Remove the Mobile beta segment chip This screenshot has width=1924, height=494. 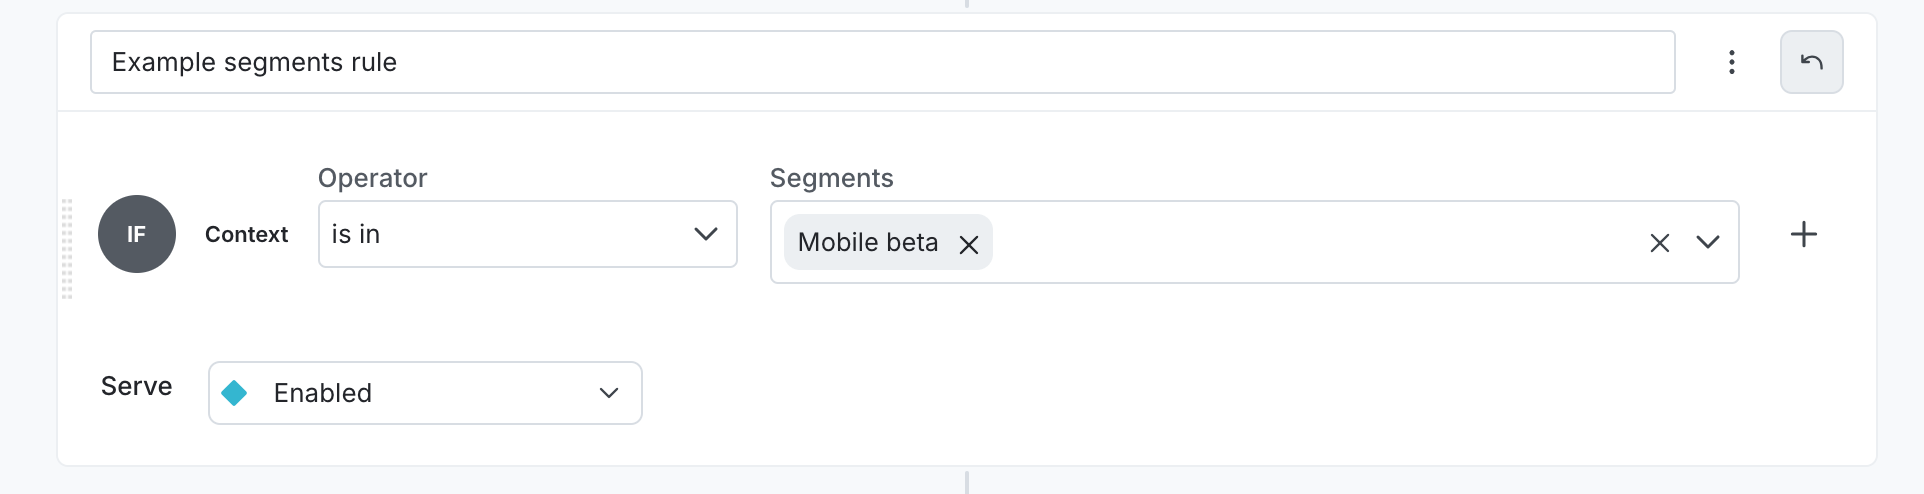pos(968,244)
